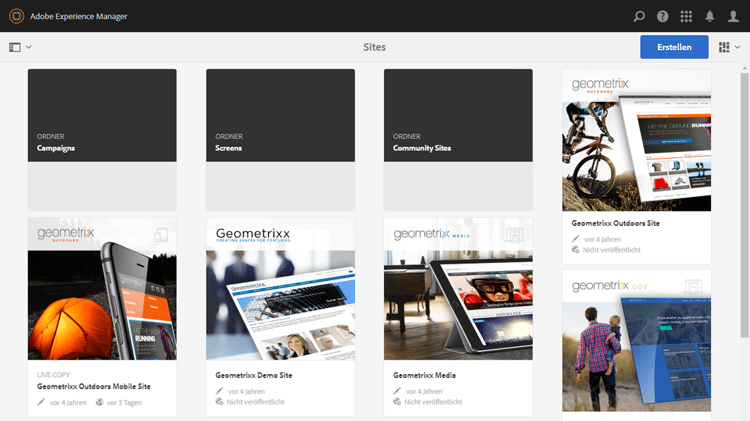Open the Community Sites folder card
Screen dimensions: 750x421
point(458,140)
